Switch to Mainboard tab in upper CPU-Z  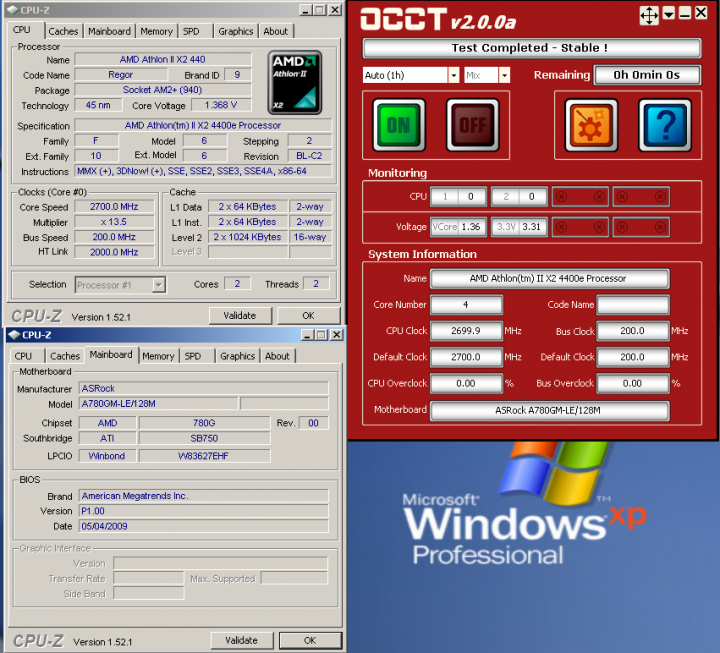tap(109, 31)
